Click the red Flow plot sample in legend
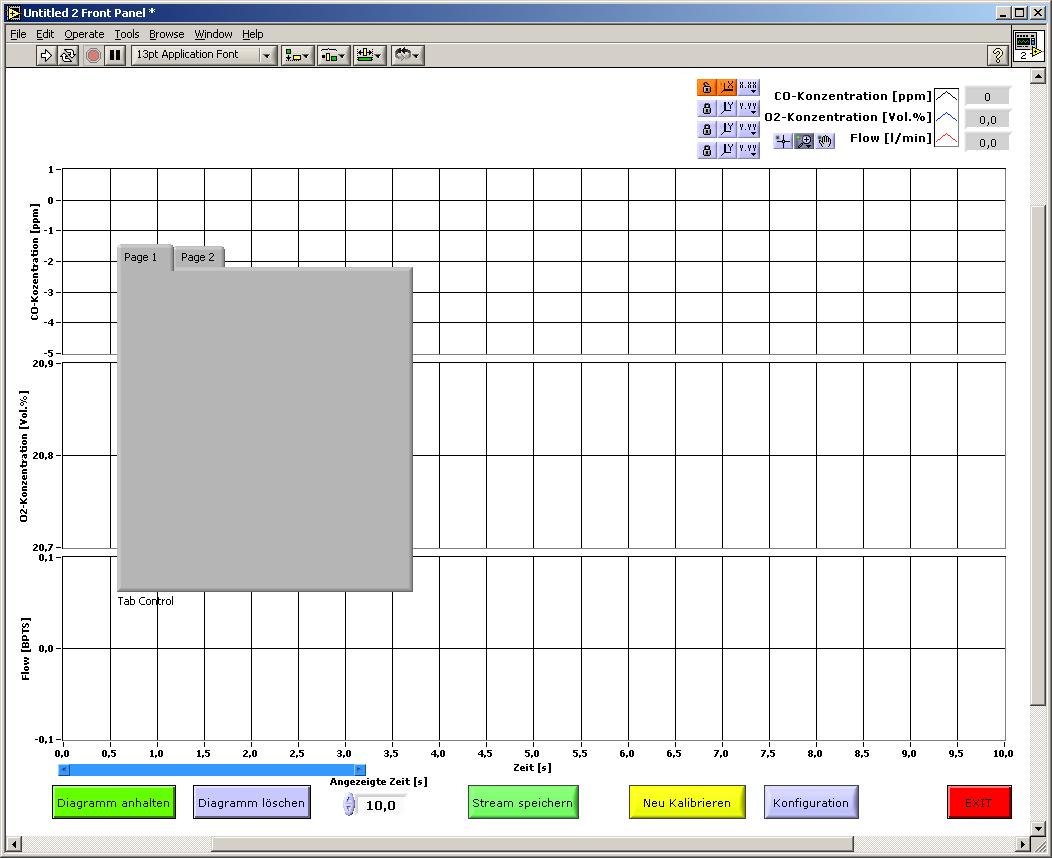This screenshot has height=858, width=1052. point(947,138)
